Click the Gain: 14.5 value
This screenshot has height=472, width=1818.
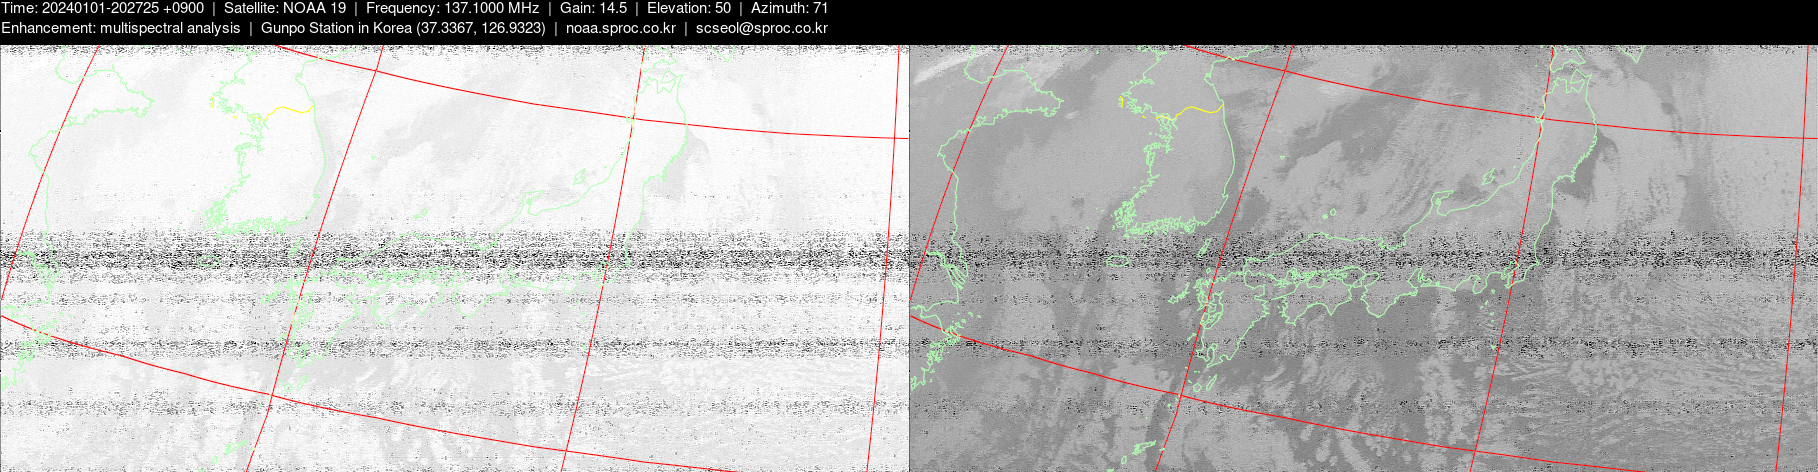coord(593,8)
